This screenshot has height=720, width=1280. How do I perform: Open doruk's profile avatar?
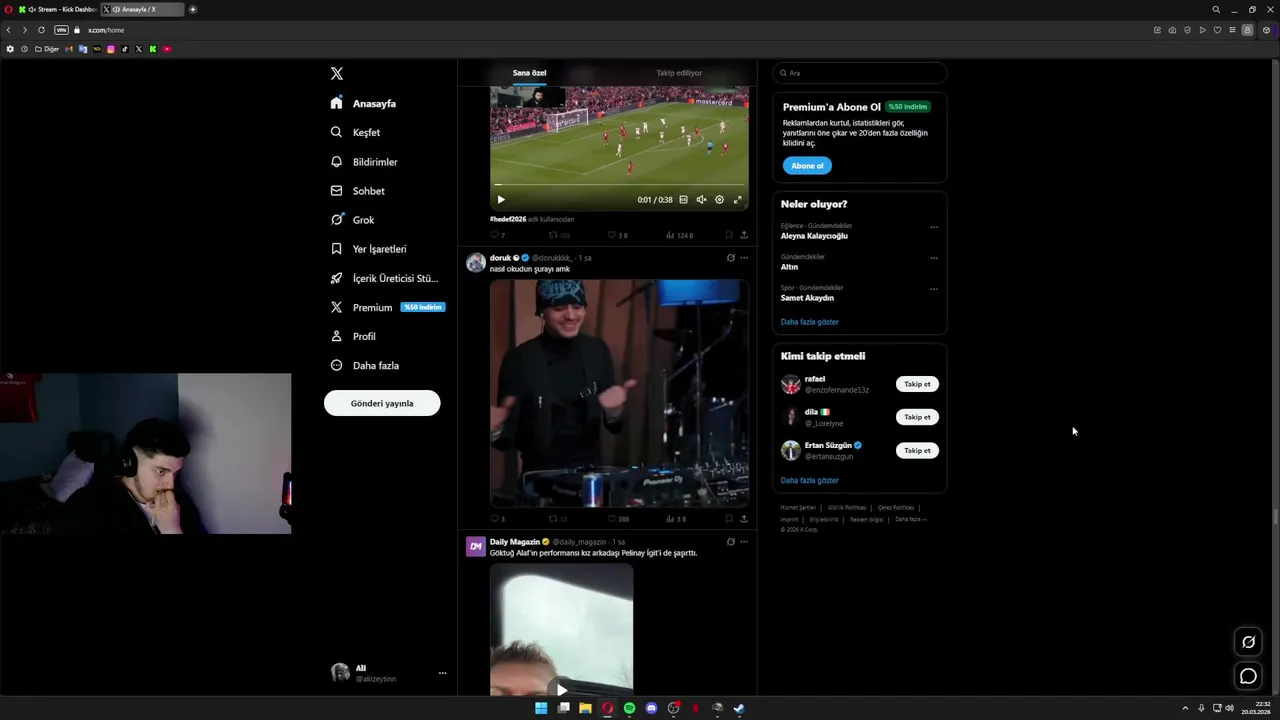pyautogui.click(x=476, y=262)
